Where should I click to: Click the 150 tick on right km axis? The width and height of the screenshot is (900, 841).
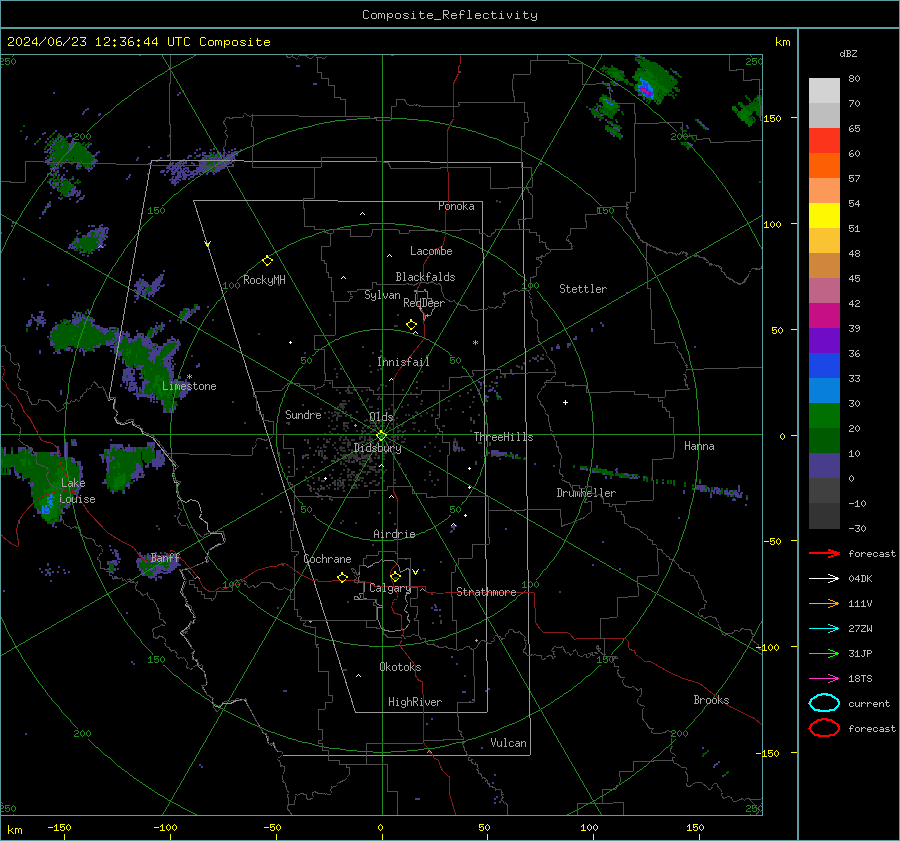tap(772, 118)
